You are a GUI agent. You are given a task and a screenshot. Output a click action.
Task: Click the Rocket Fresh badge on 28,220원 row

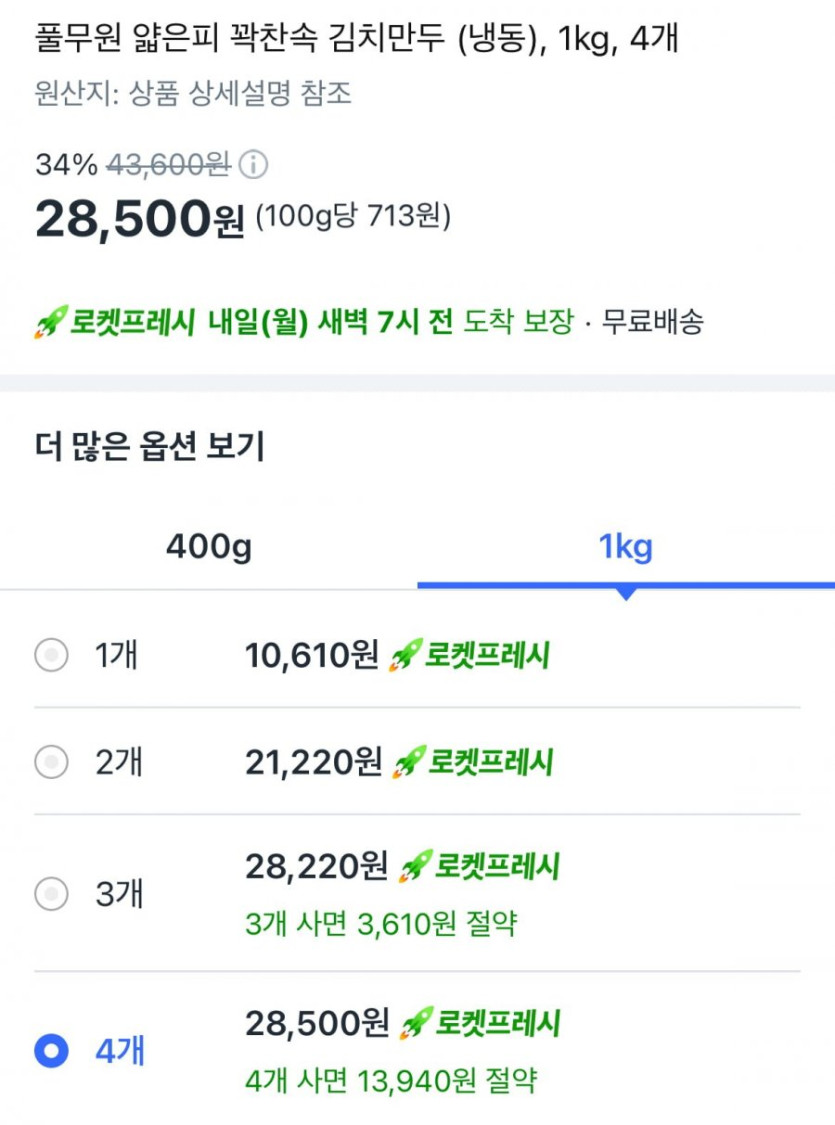(x=480, y=866)
